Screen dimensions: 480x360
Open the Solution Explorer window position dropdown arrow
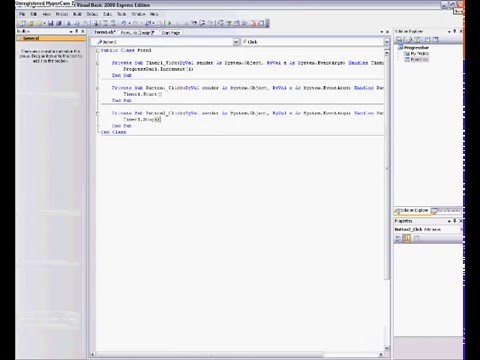[x=449, y=31]
